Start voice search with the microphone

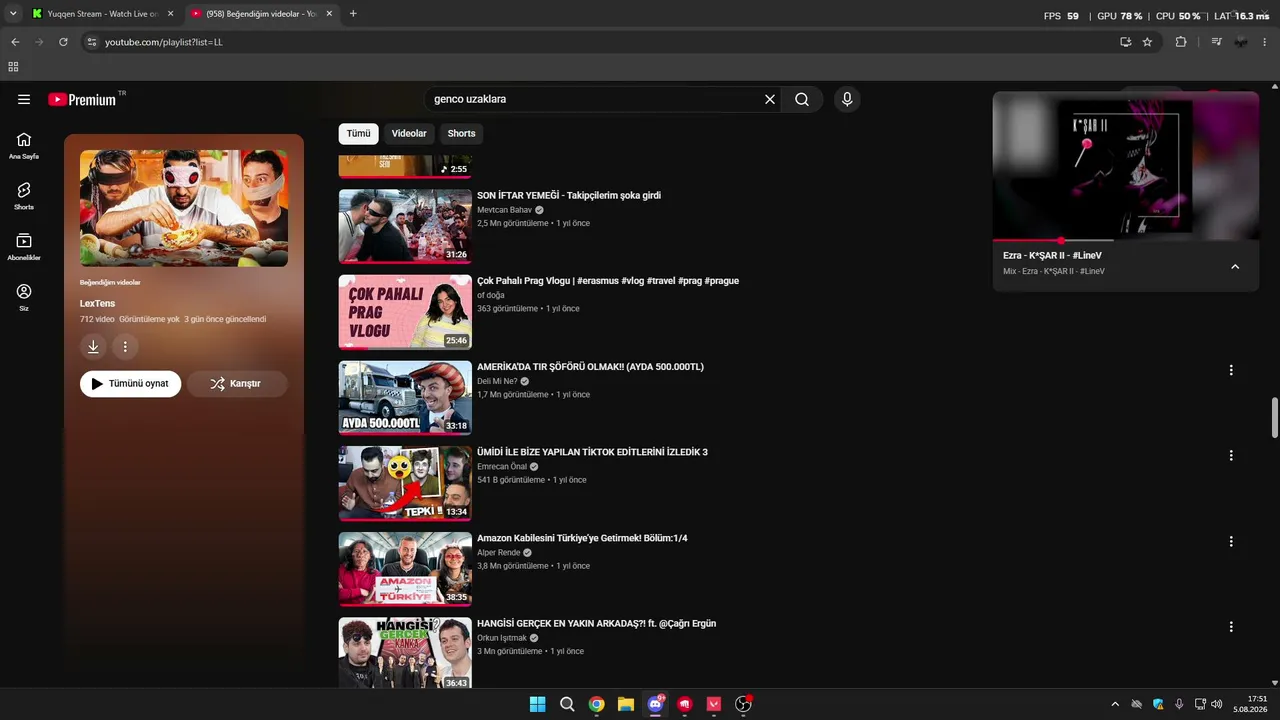(847, 99)
